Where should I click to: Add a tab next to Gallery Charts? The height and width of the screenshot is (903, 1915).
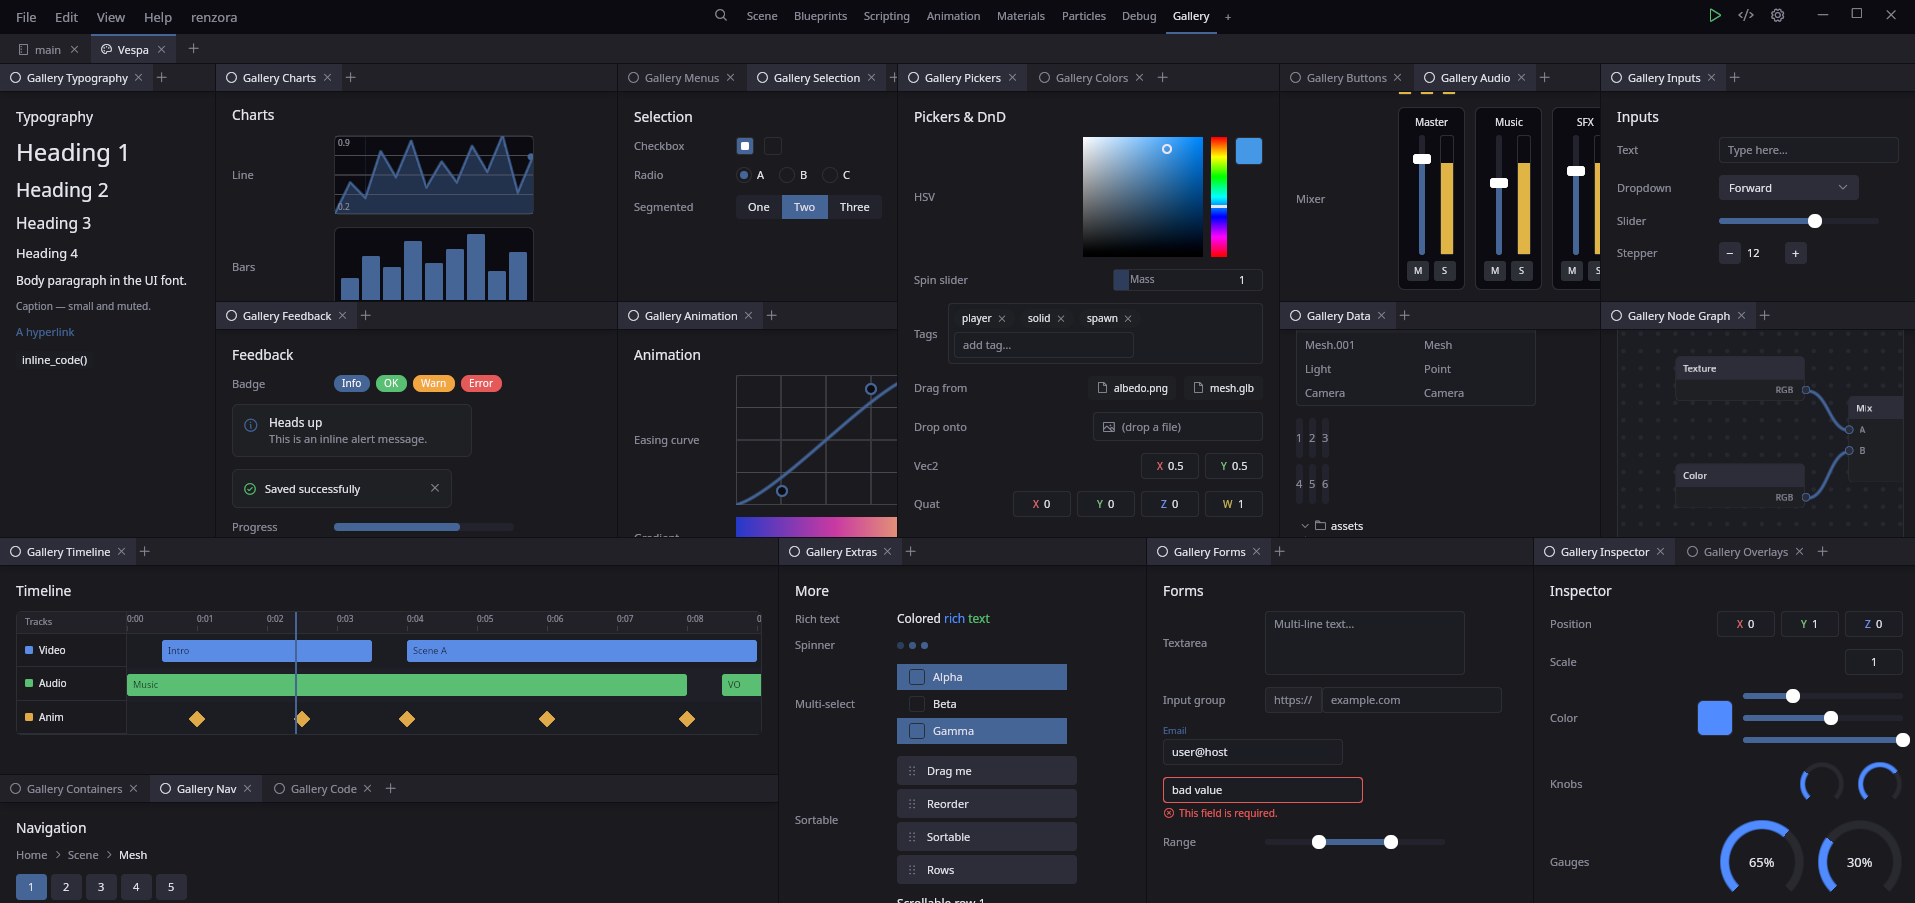pyautogui.click(x=351, y=78)
